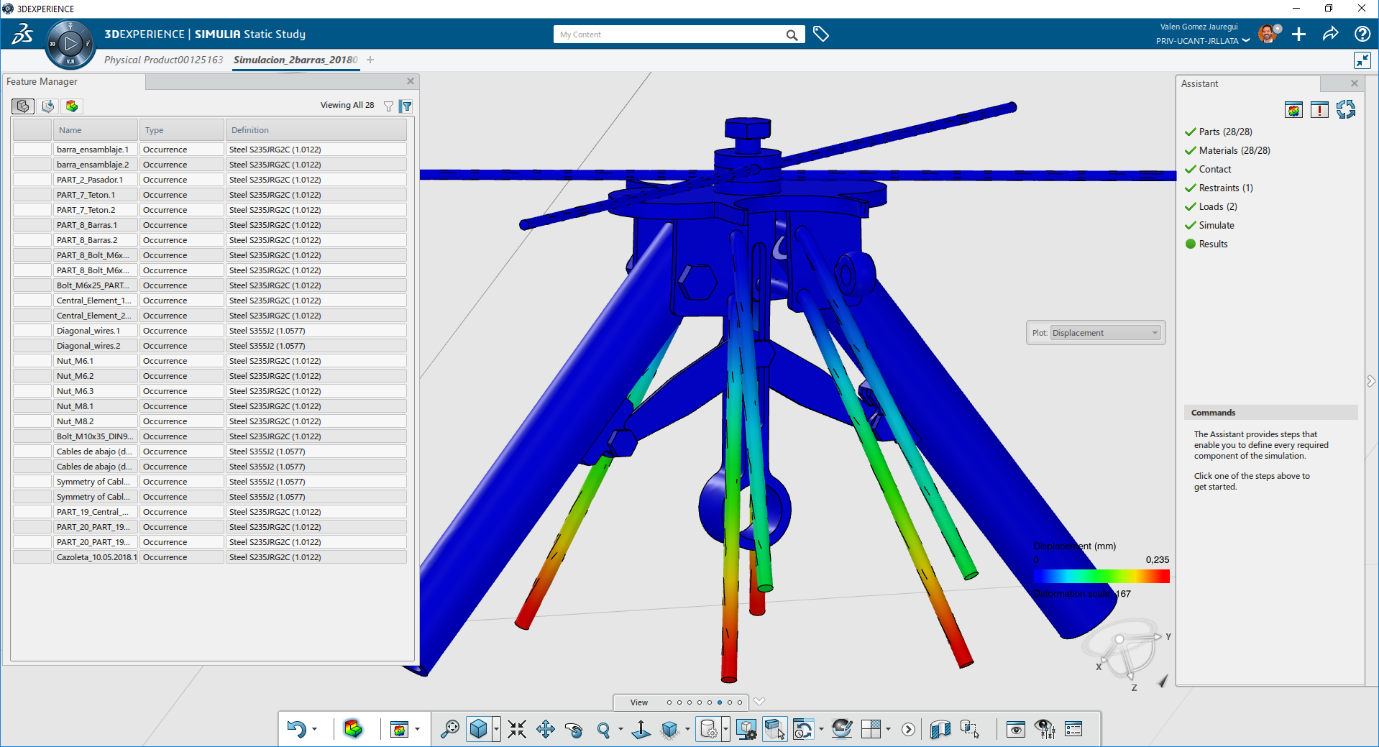
Task: Select the first View page dot
Action: tap(669, 702)
